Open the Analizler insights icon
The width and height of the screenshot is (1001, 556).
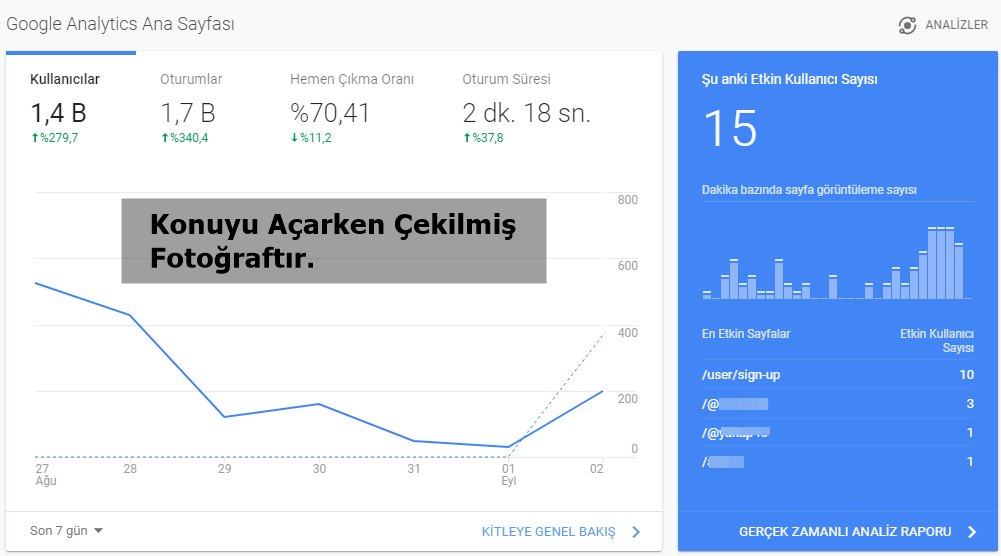point(907,25)
